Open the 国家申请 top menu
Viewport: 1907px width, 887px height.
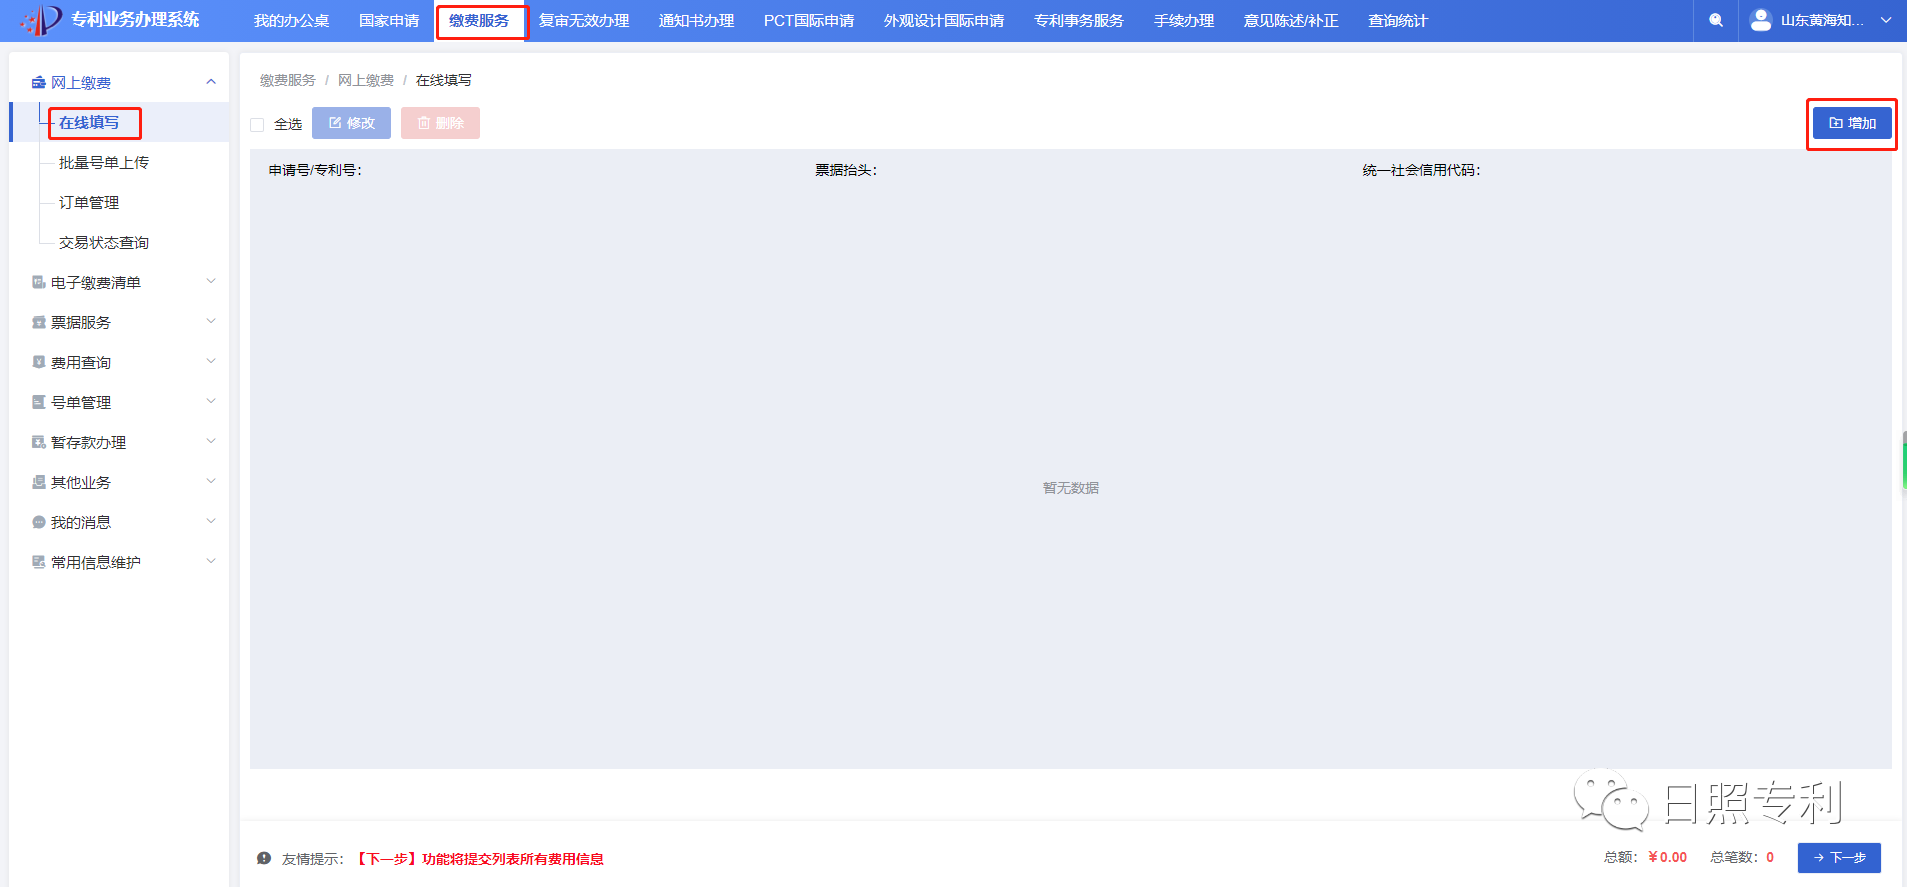click(x=389, y=21)
